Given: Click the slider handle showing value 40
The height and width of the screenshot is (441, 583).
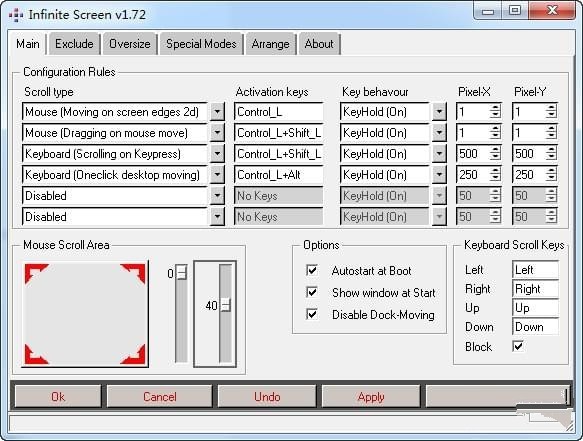Looking at the screenshot, I should point(226,305).
